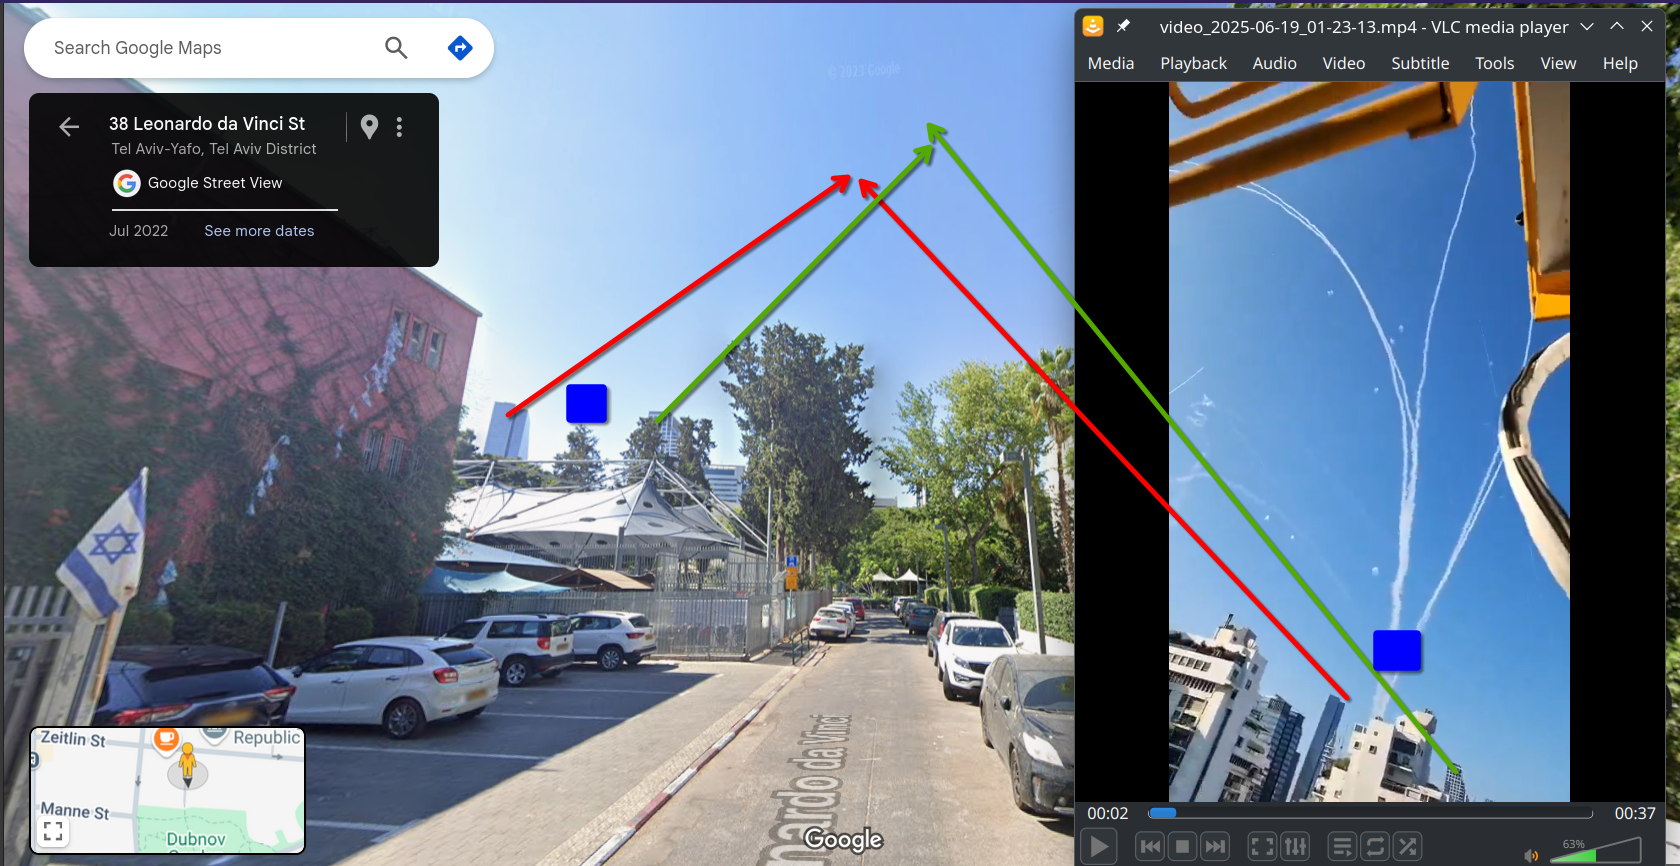Open the View menu in VLC
1680x866 pixels.
click(1558, 63)
